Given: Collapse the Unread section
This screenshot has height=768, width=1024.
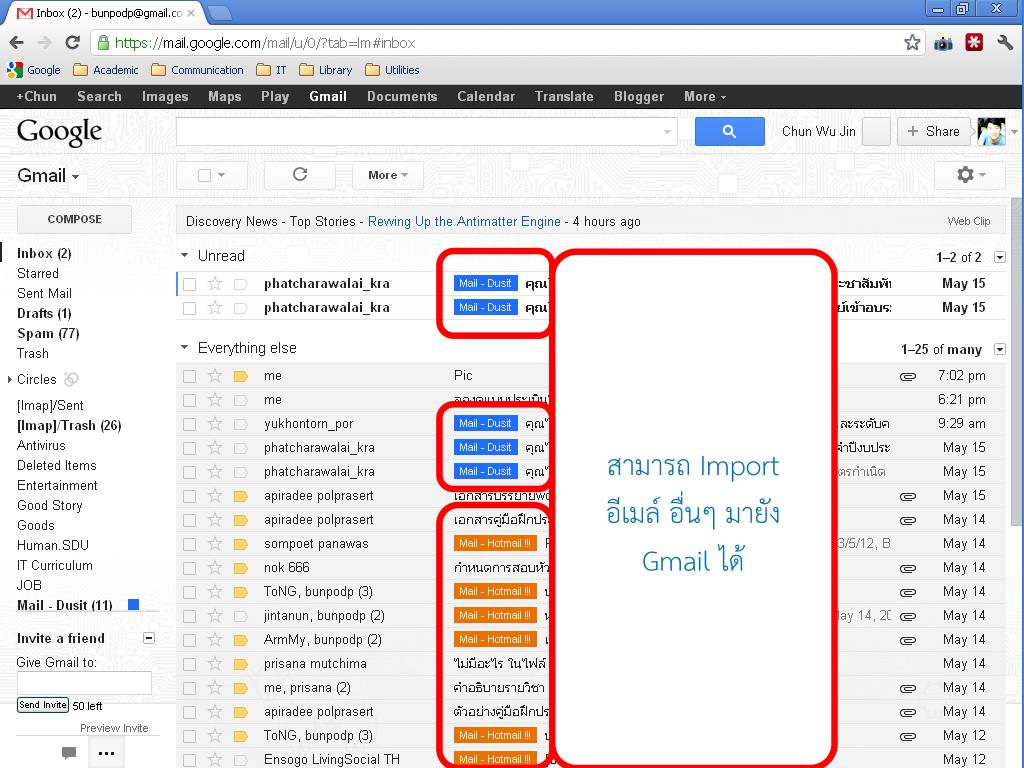Looking at the screenshot, I should coord(184,255).
